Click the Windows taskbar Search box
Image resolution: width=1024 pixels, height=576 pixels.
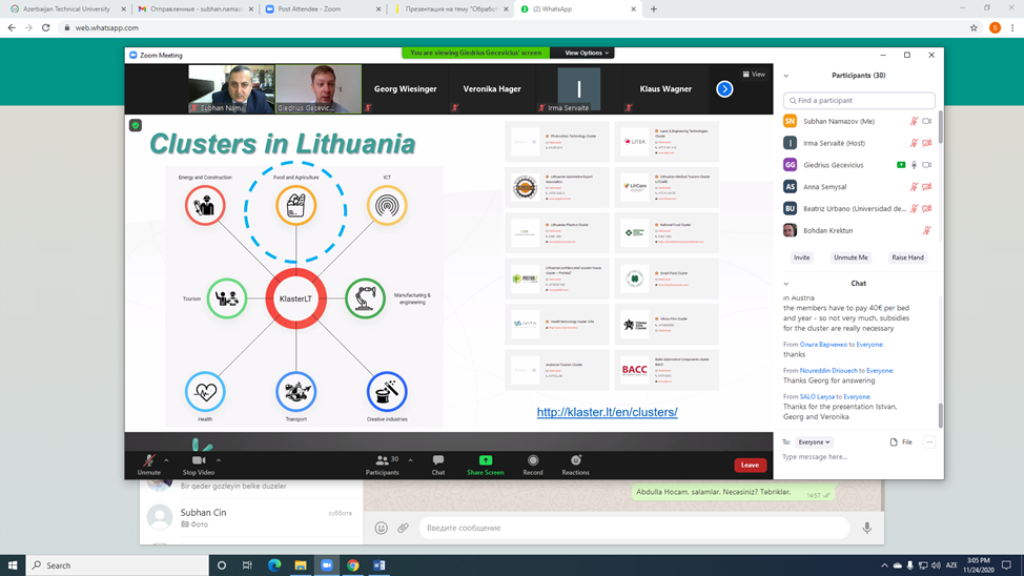[118, 565]
